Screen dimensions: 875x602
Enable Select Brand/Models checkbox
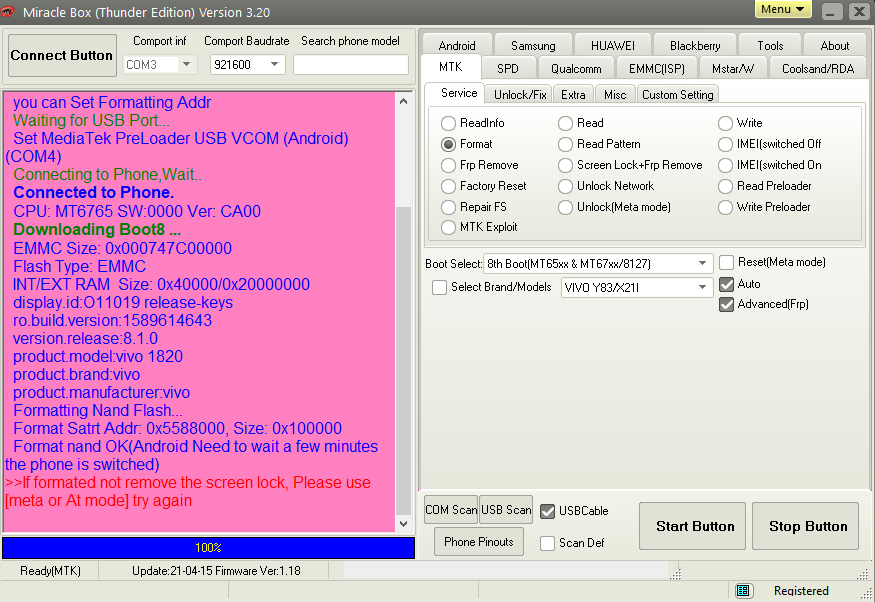[x=439, y=287]
